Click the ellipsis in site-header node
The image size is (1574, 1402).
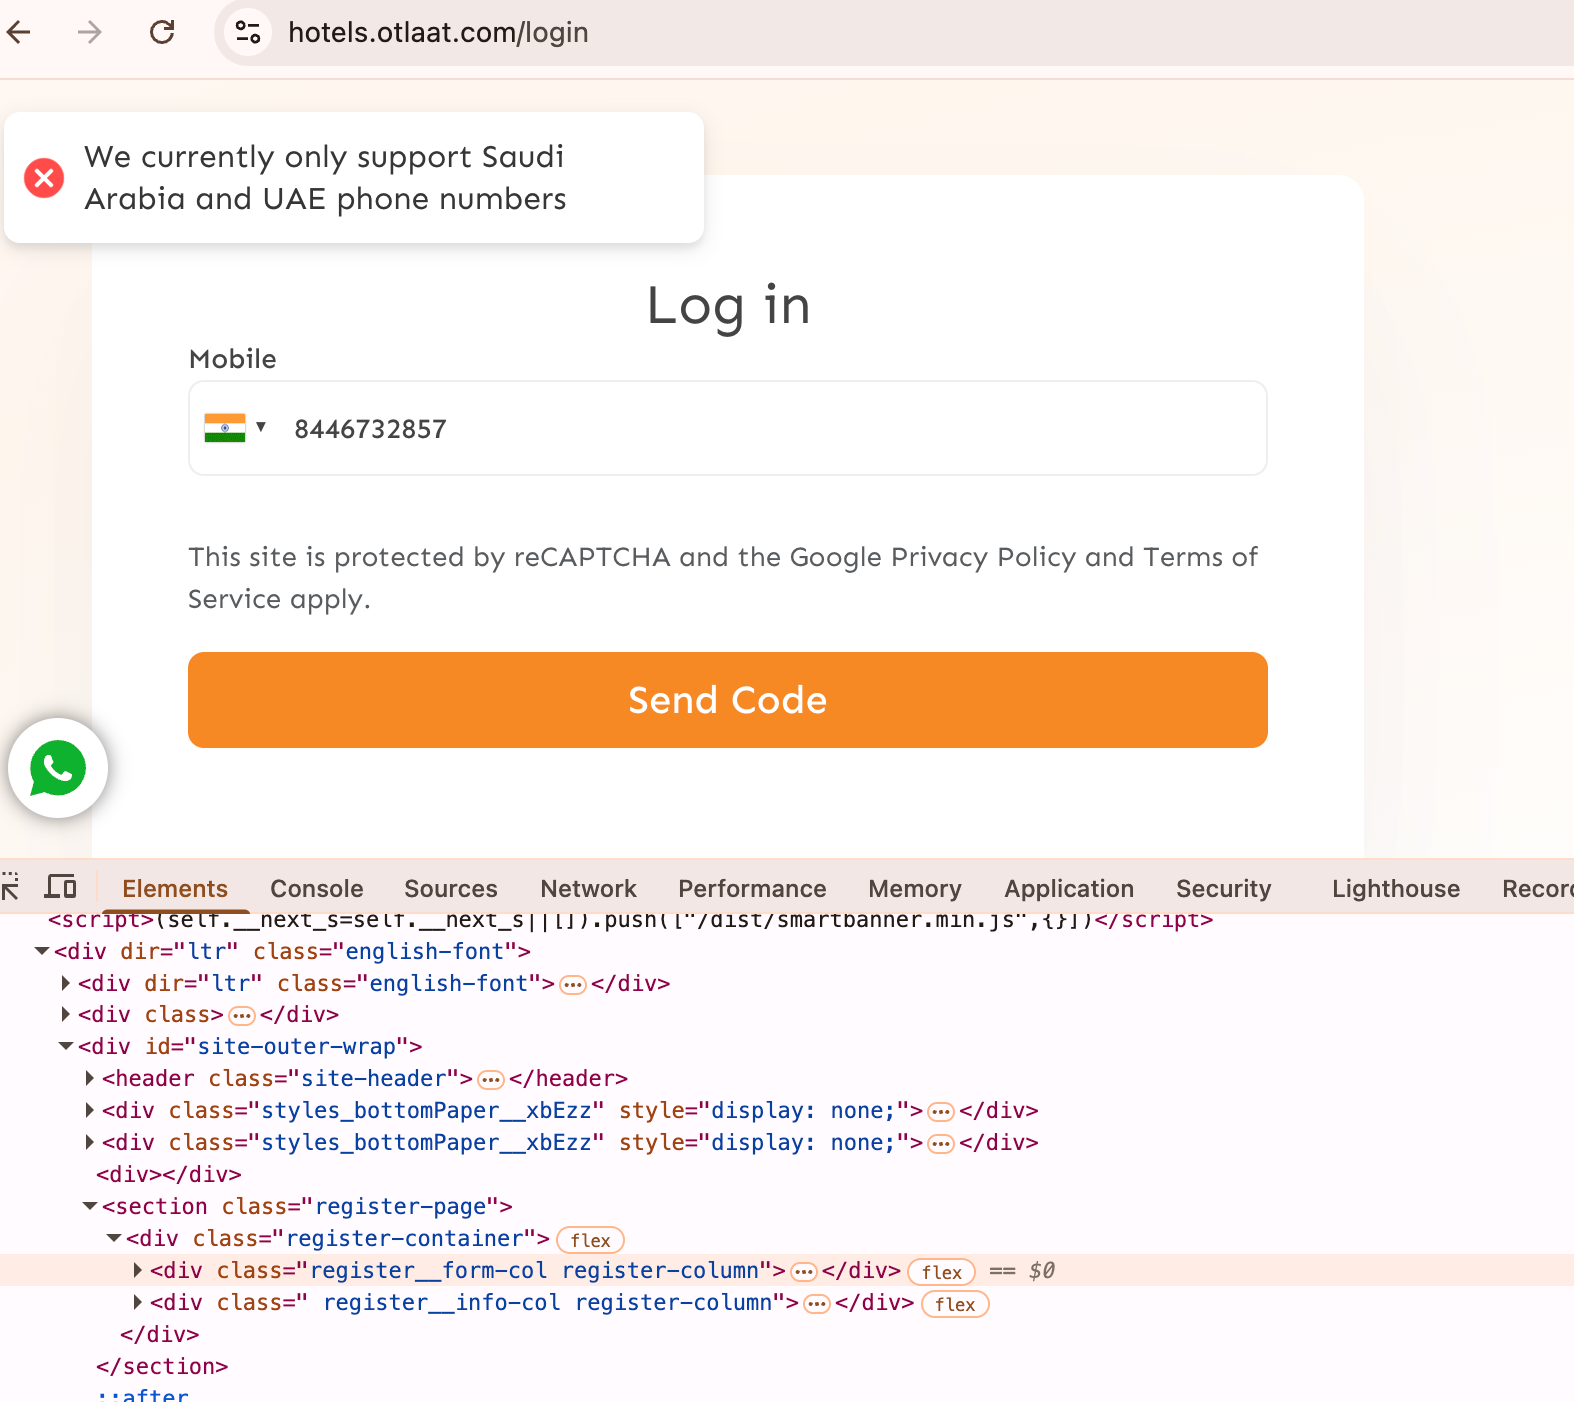click(x=491, y=1080)
